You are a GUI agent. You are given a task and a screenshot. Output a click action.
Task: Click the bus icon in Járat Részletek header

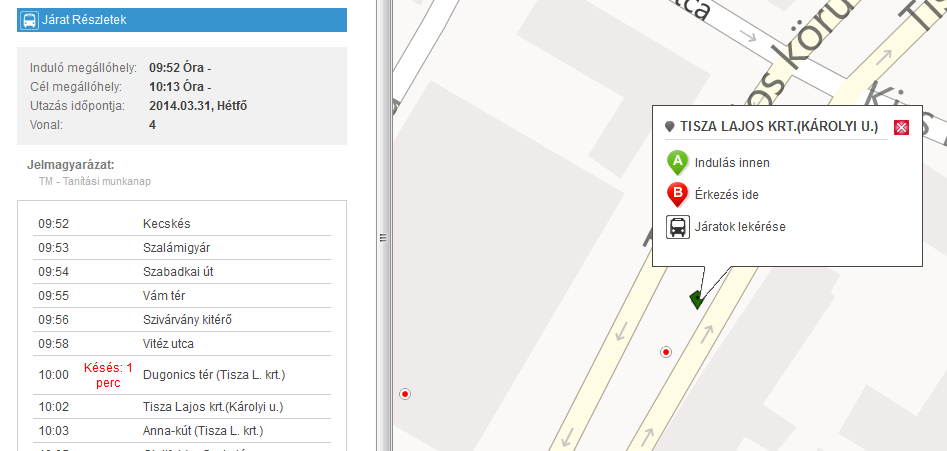tap(29, 20)
